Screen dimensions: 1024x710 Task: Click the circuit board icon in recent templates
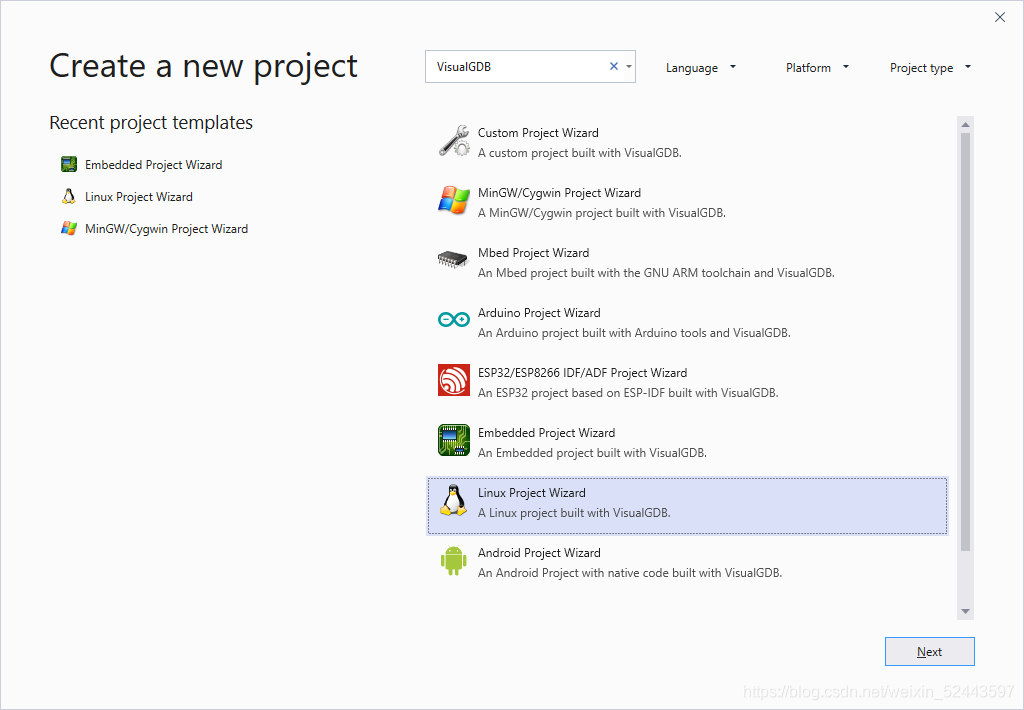[x=69, y=165]
